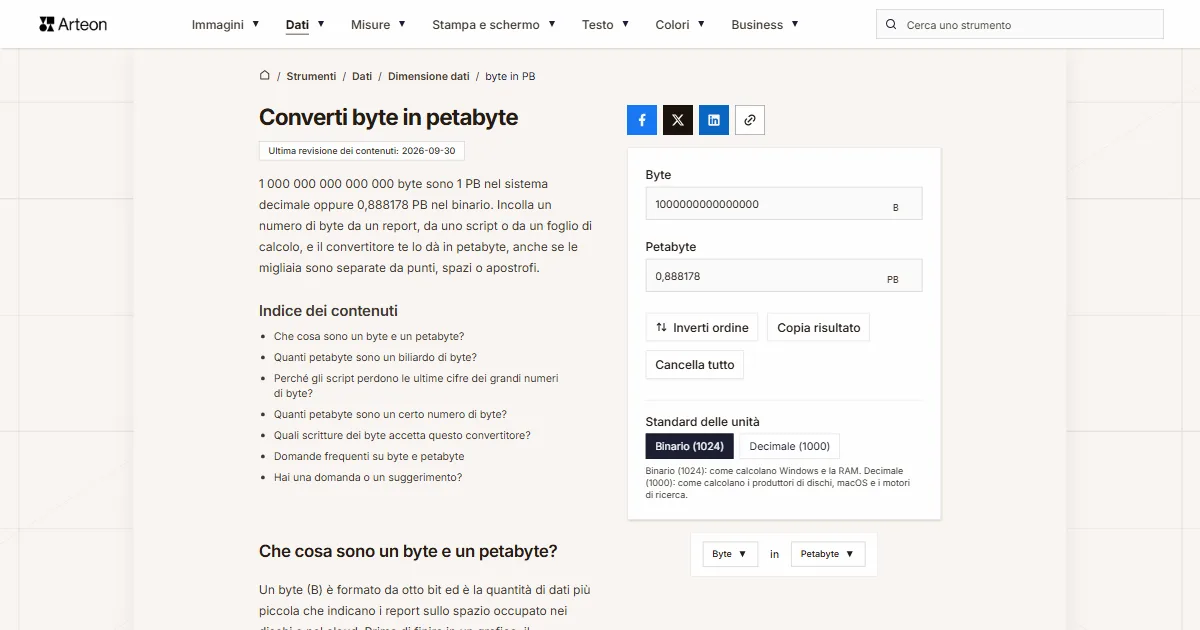
Task: Click the Inverti ordine button
Action: click(x=702, y=328)
